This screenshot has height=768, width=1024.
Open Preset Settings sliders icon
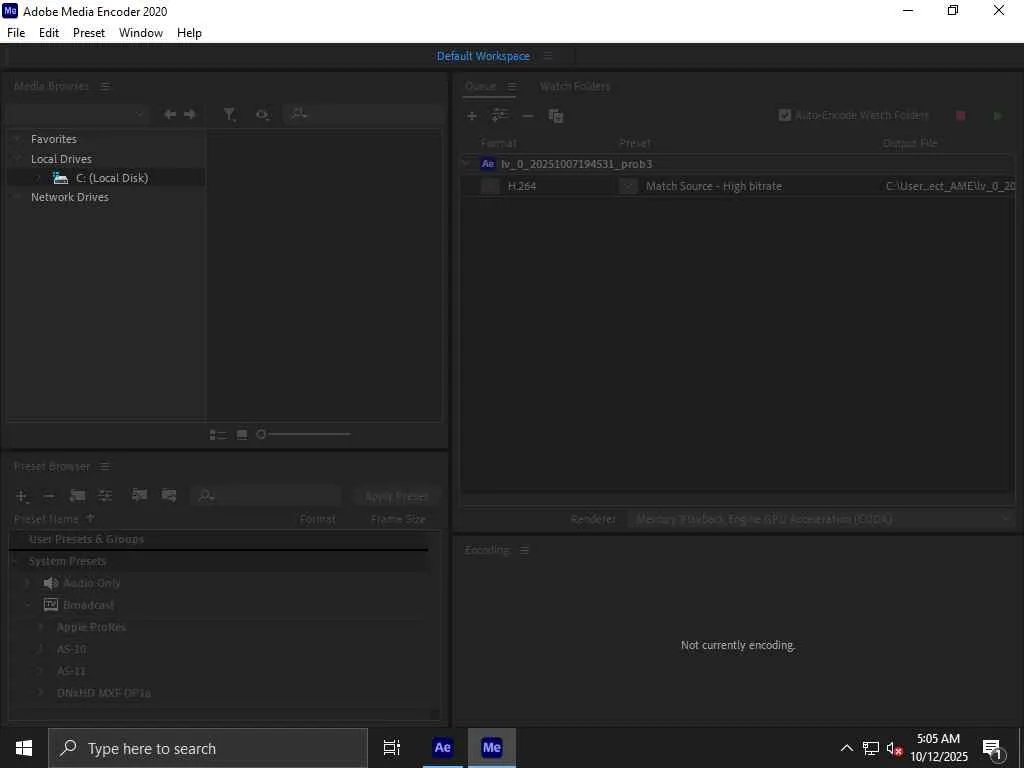(105, 496)
